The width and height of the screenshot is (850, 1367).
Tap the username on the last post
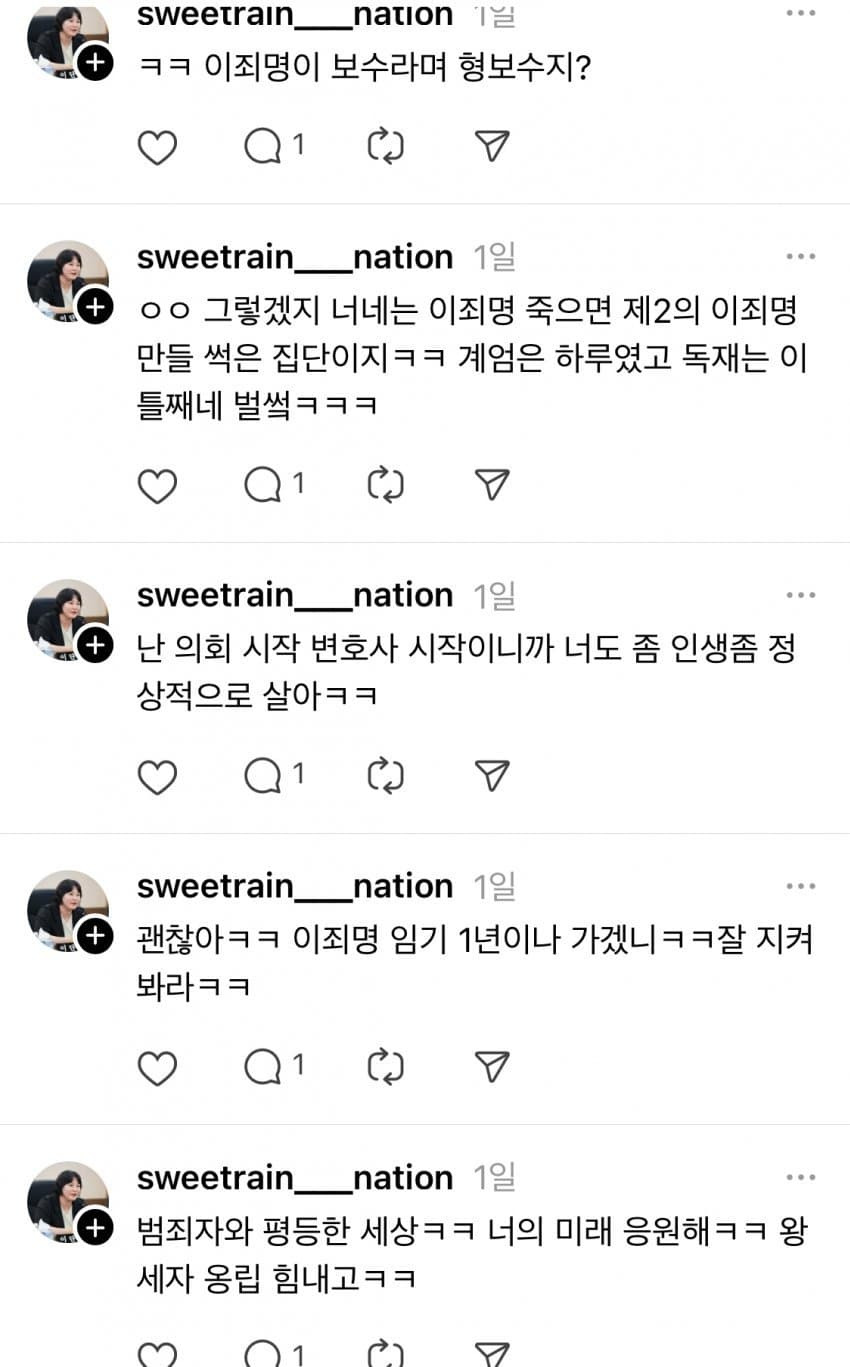coord(293,1177)
